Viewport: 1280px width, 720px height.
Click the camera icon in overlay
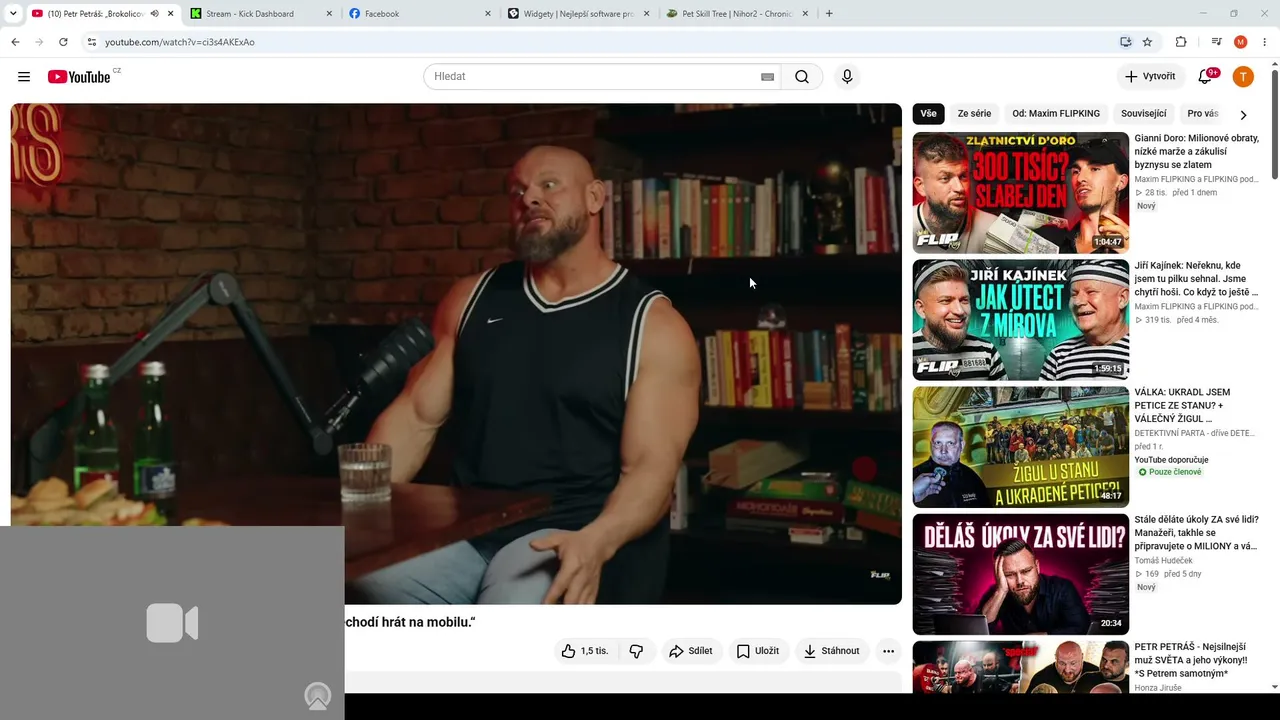pos(172,623)
